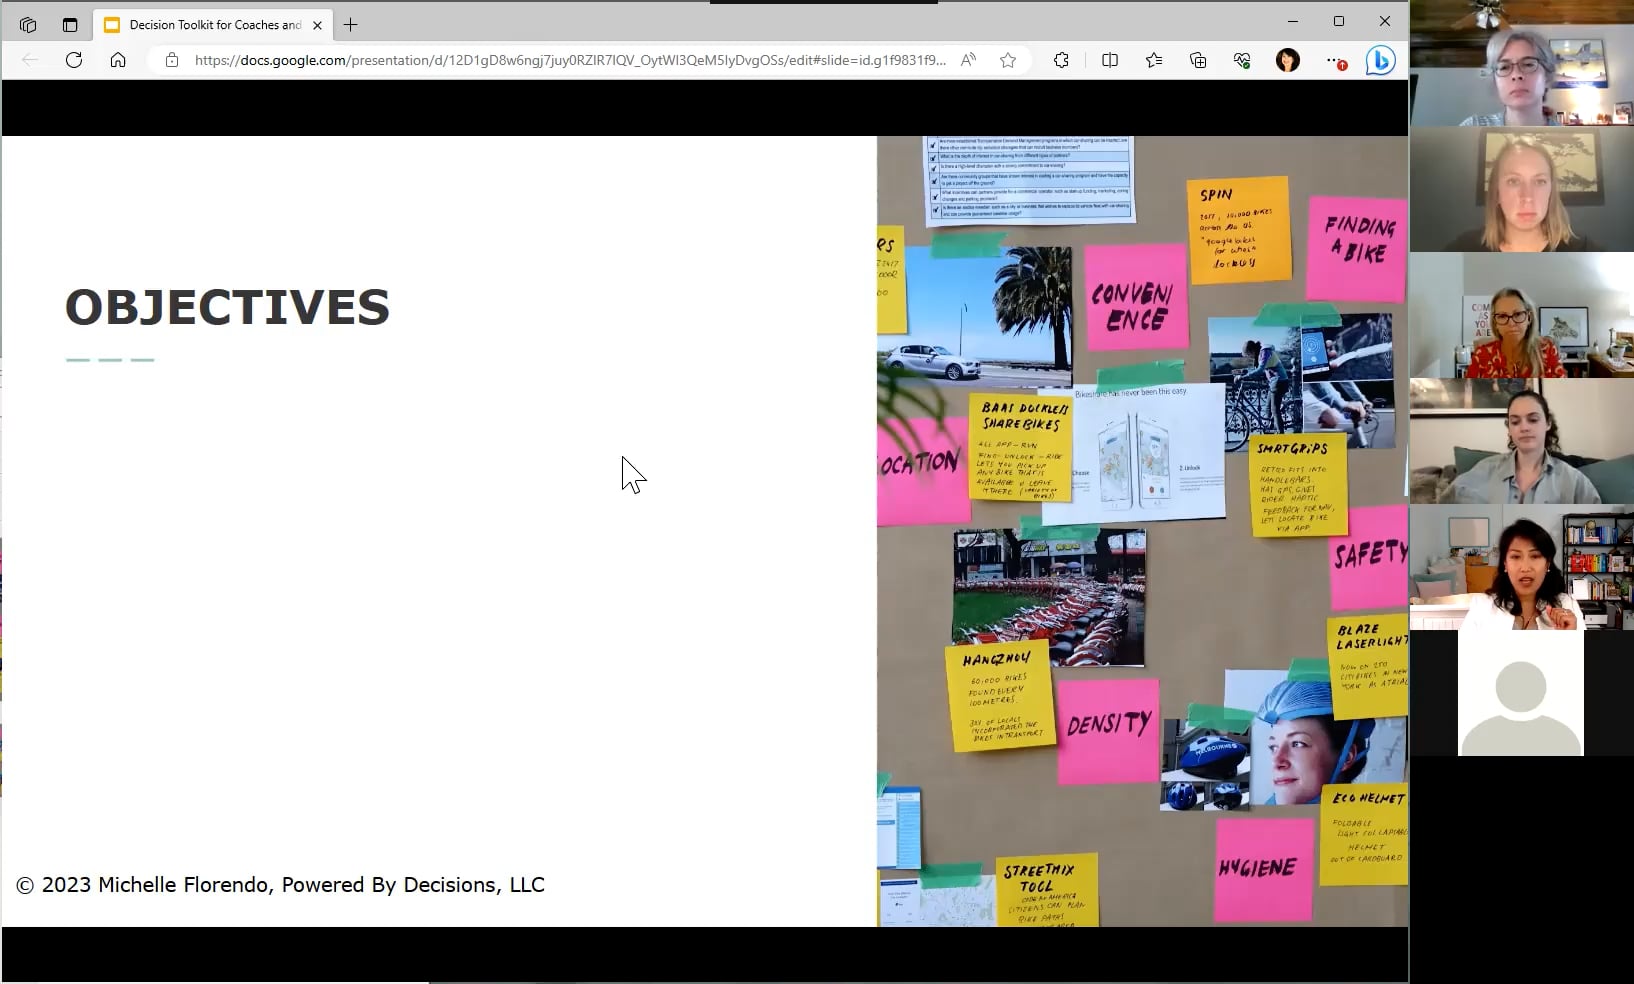The width and height of the screenshot is (1634, 984).
Task: Open Browser essentials with the heart icon
Action: pos(1242,60)
